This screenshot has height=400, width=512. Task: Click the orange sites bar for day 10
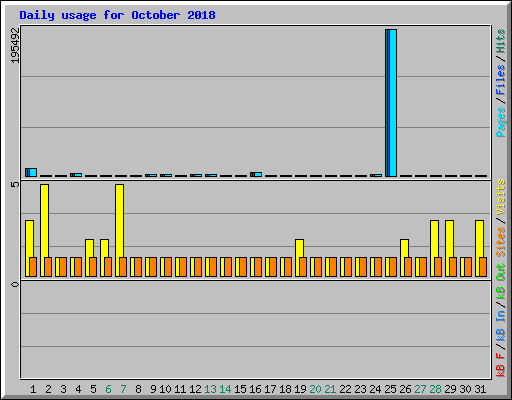[x=168, y=267]
